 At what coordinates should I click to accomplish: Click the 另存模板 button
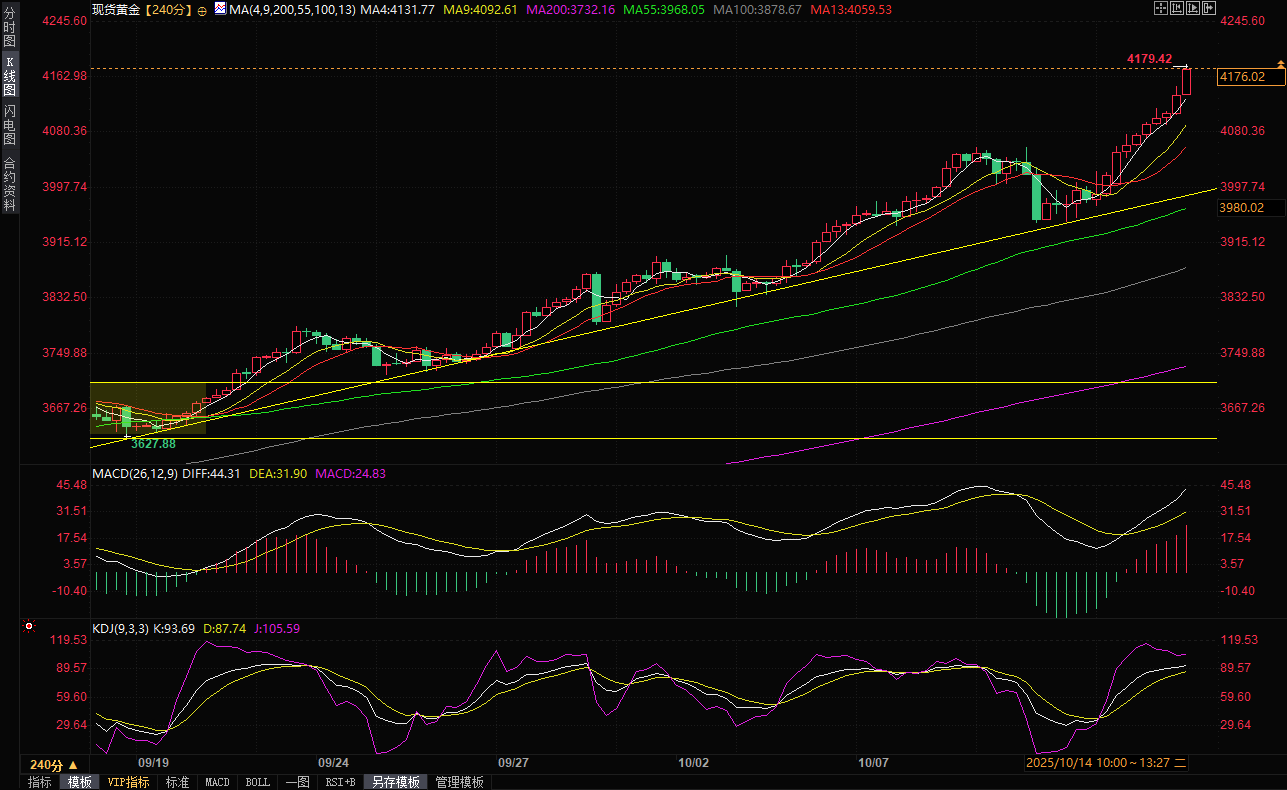(x=395, y=782)
